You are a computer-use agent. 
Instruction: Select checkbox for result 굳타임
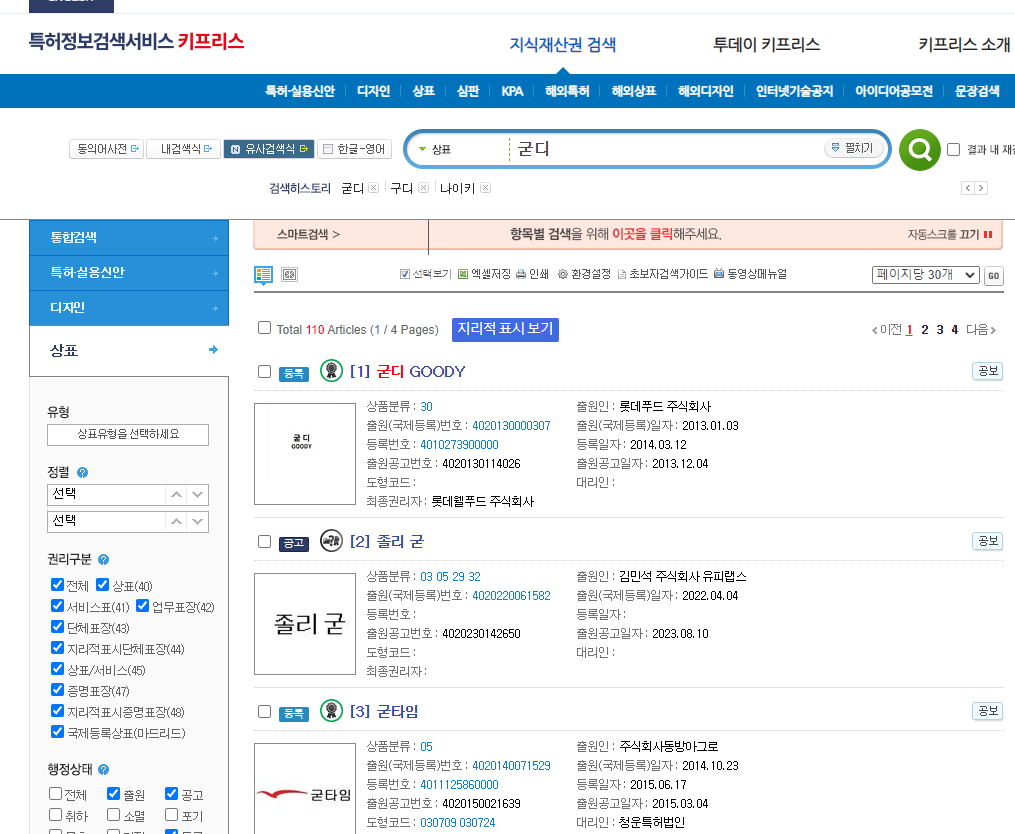(x=264, y=712)
